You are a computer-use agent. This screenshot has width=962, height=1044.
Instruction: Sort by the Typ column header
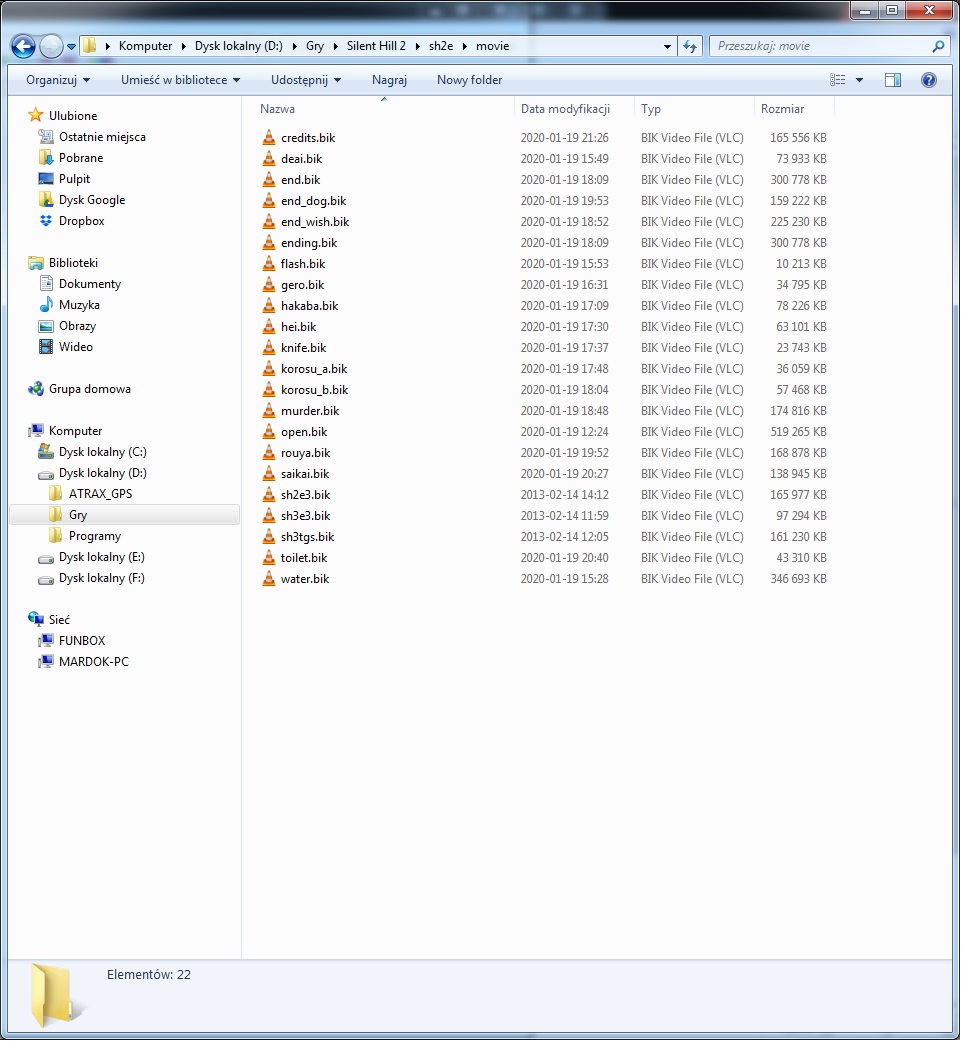[694, 109]
